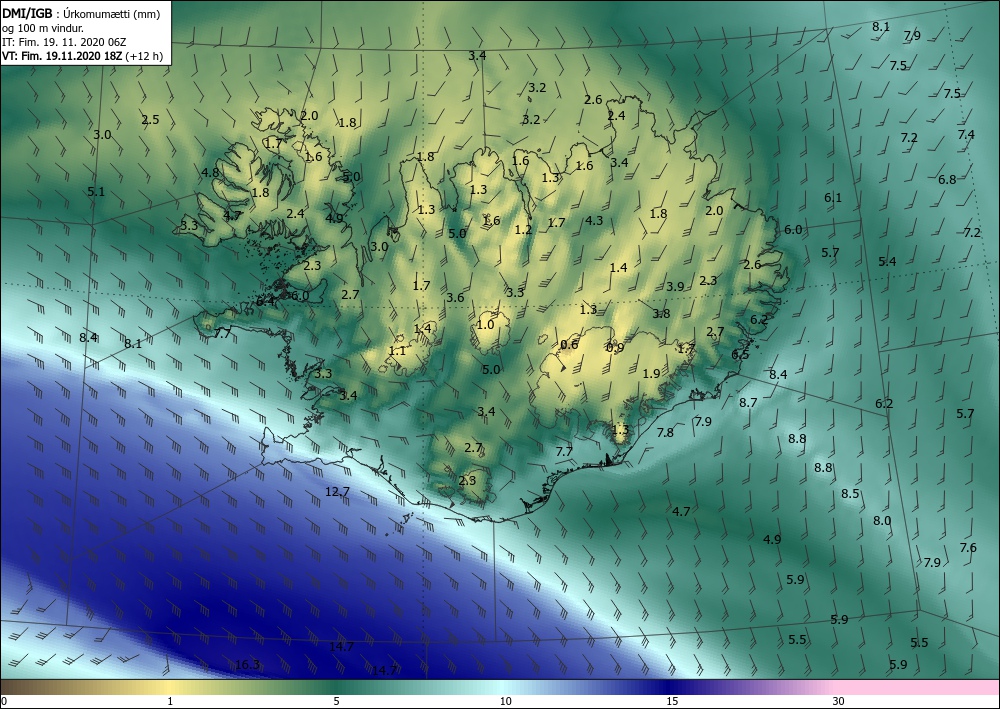This screenshot has height=709, width=1000.
Task: Click the '0.9' value on the glacier
Action: [615, 347]
